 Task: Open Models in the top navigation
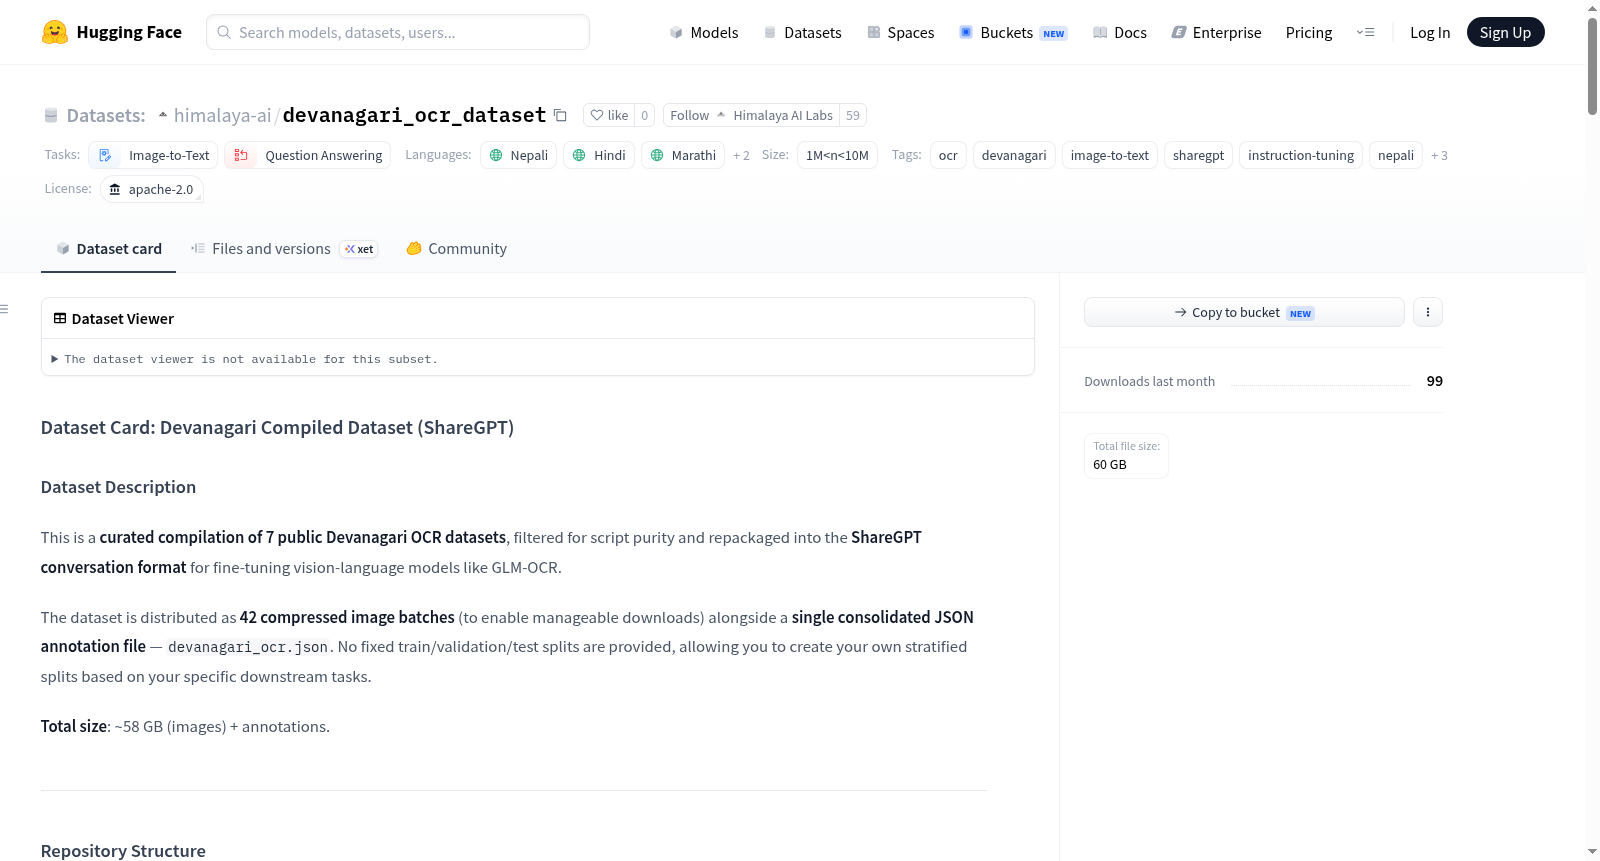pyautogui.click(x=704, y=32)
